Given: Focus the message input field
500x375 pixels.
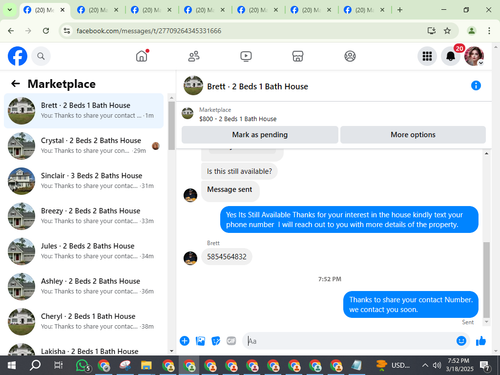Looking at the screenshot, I should 350,341.
